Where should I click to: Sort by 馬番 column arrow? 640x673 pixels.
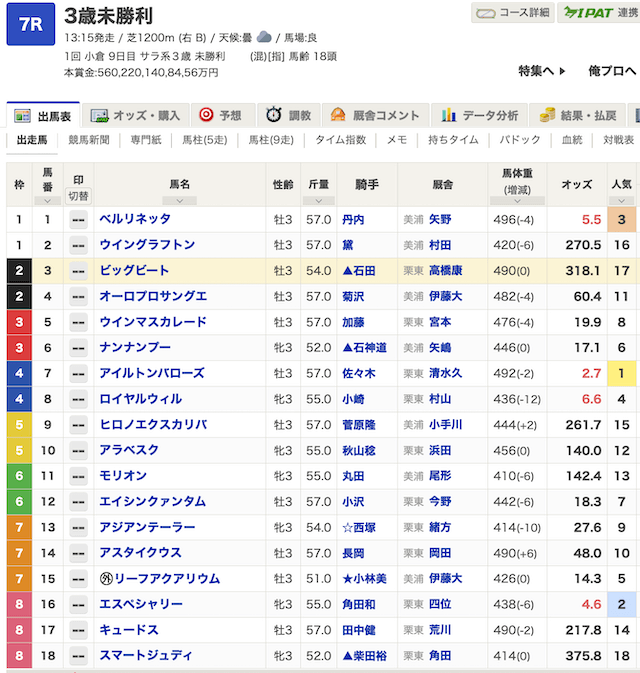coord(47,200)
